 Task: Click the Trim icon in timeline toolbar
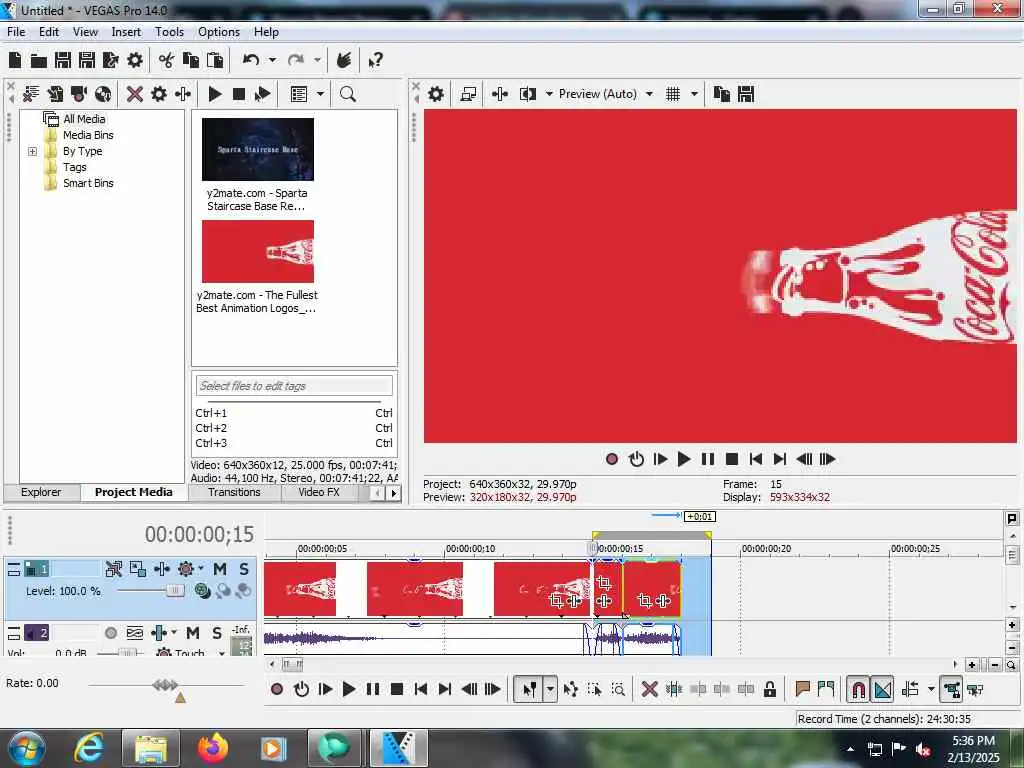tap(673, 689)
